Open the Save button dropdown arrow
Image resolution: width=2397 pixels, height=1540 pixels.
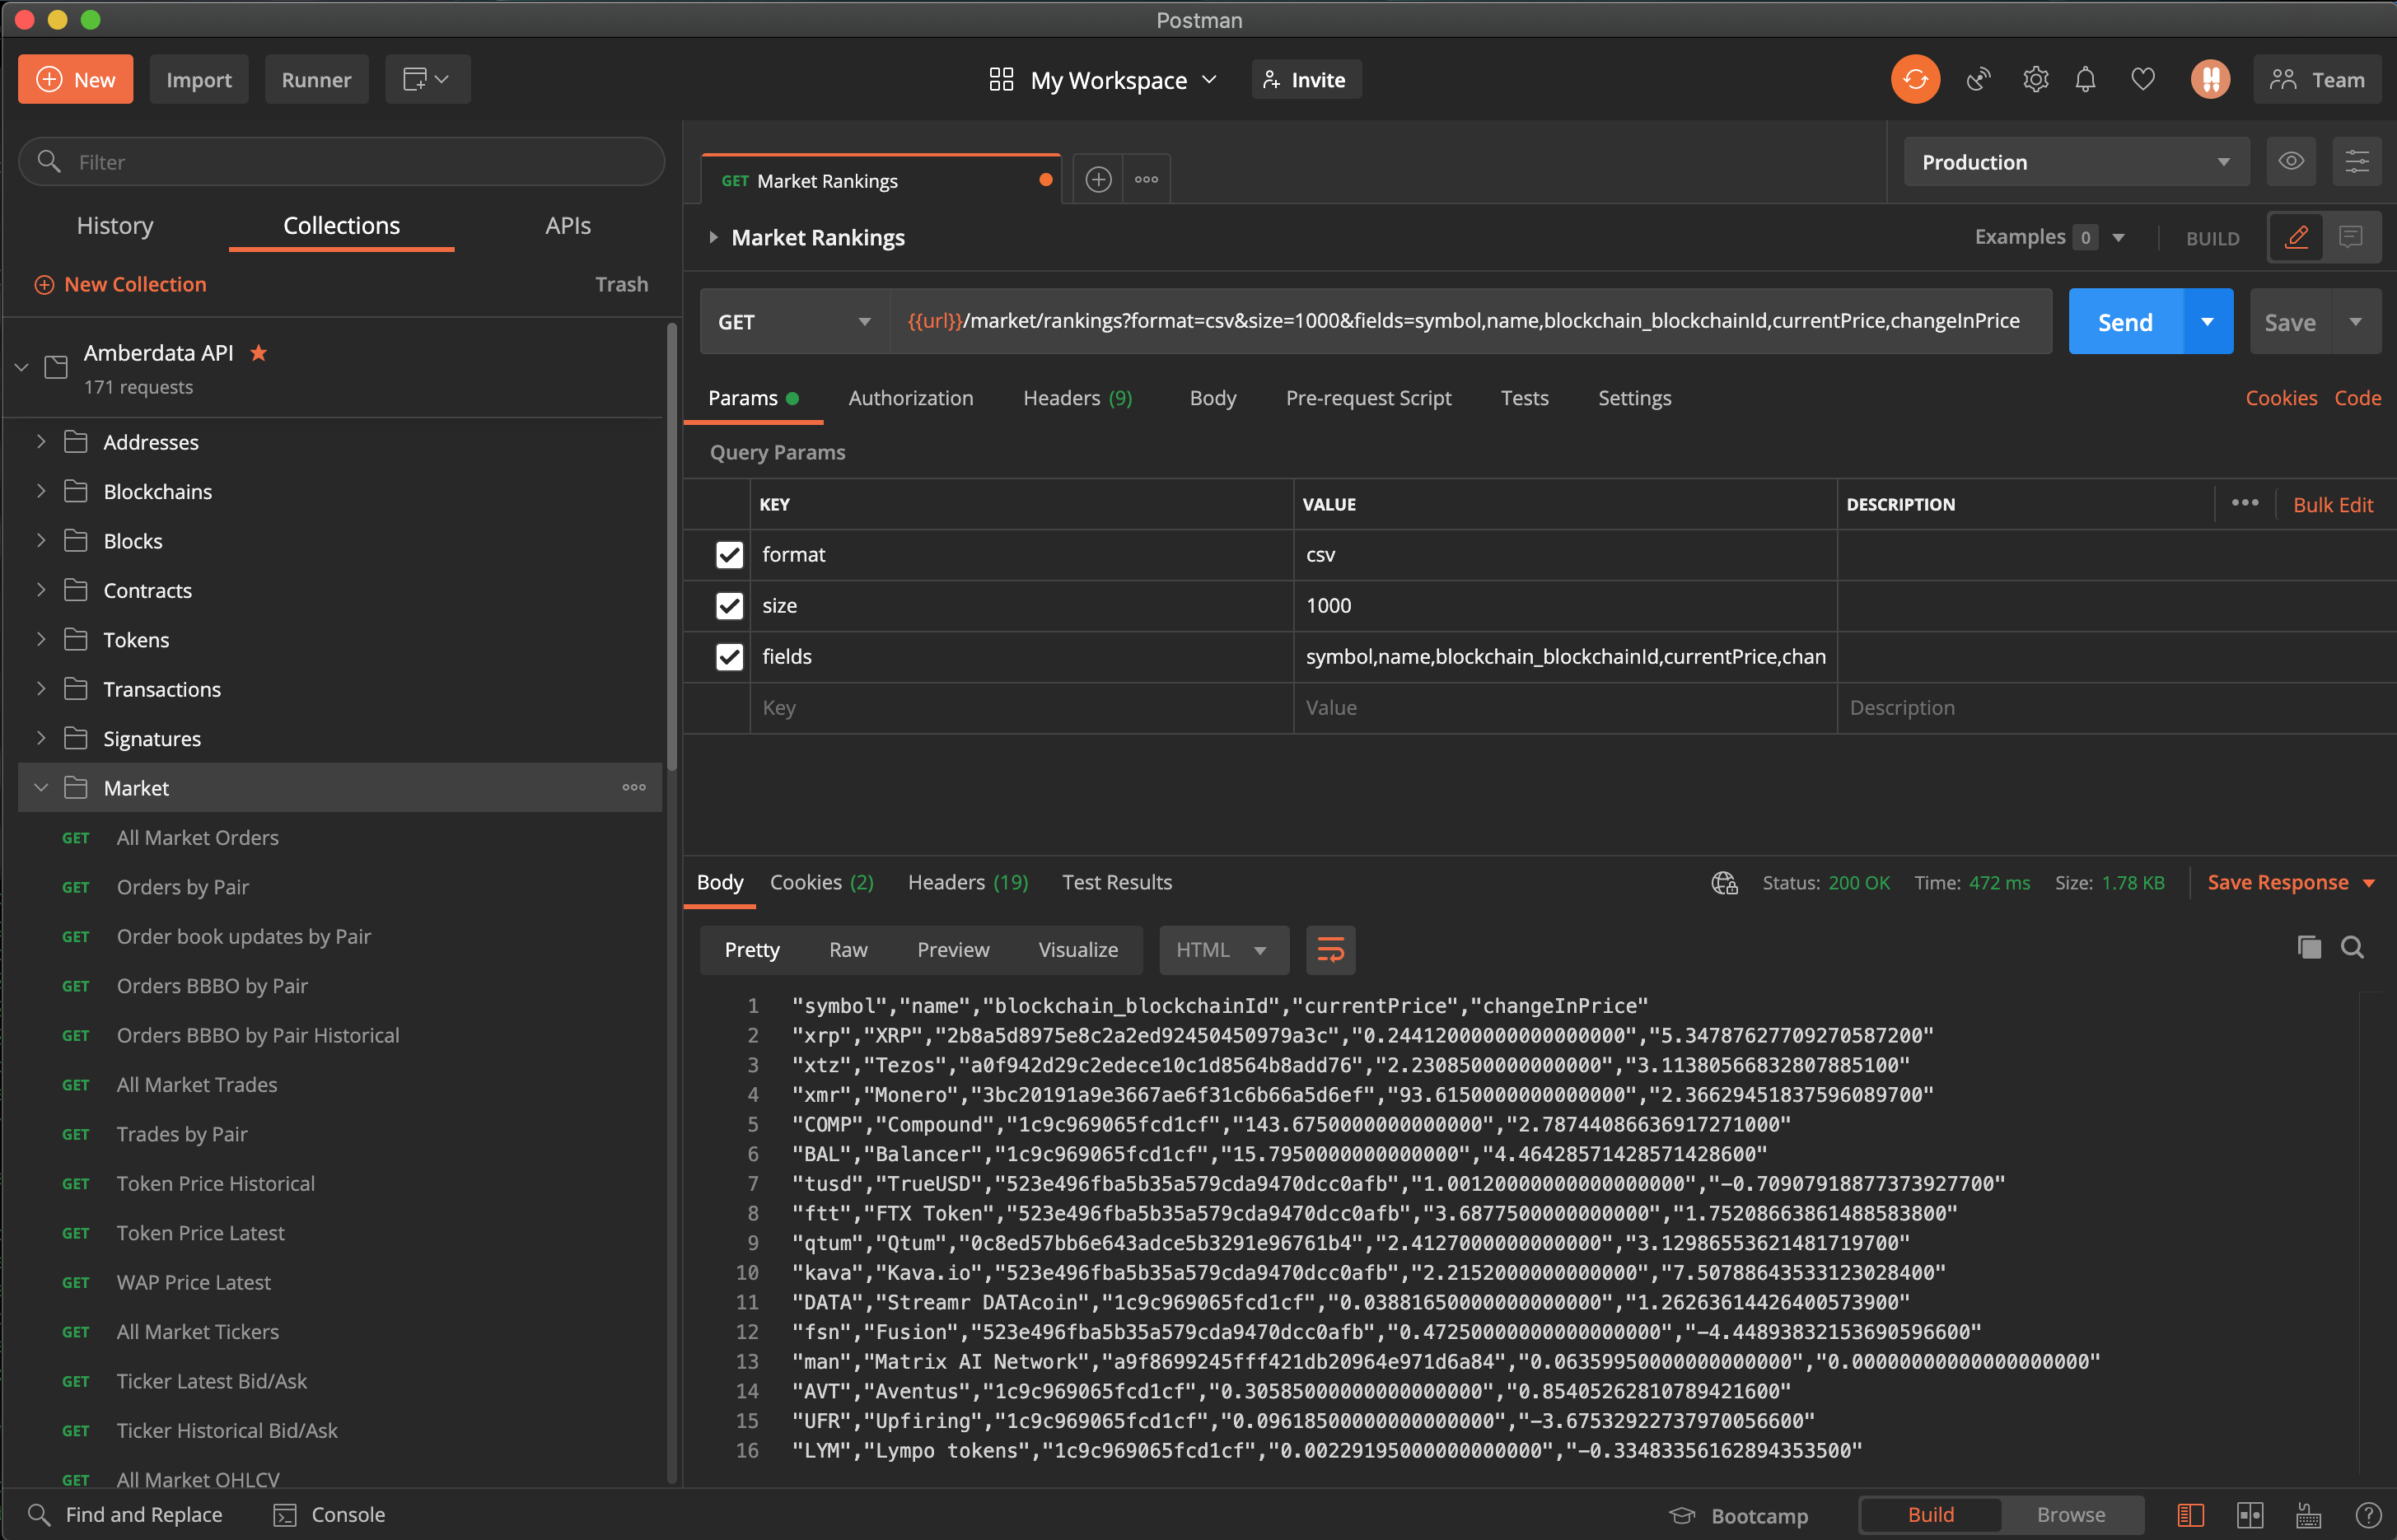click(x=2355, y=322)
